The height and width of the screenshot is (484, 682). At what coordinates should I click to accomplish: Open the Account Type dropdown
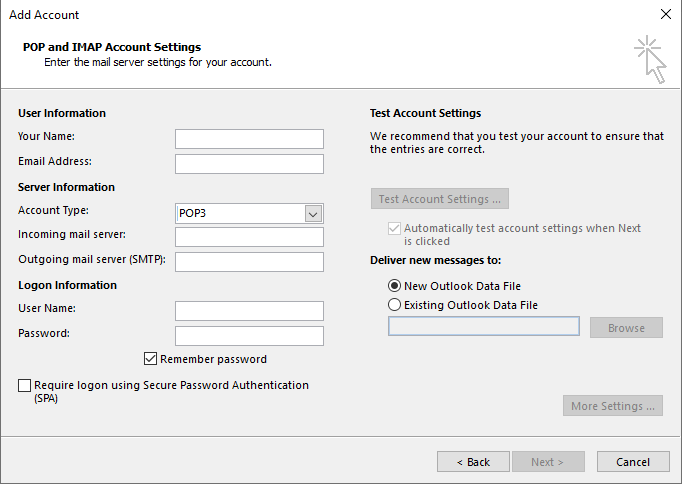(x=313, y=213)
